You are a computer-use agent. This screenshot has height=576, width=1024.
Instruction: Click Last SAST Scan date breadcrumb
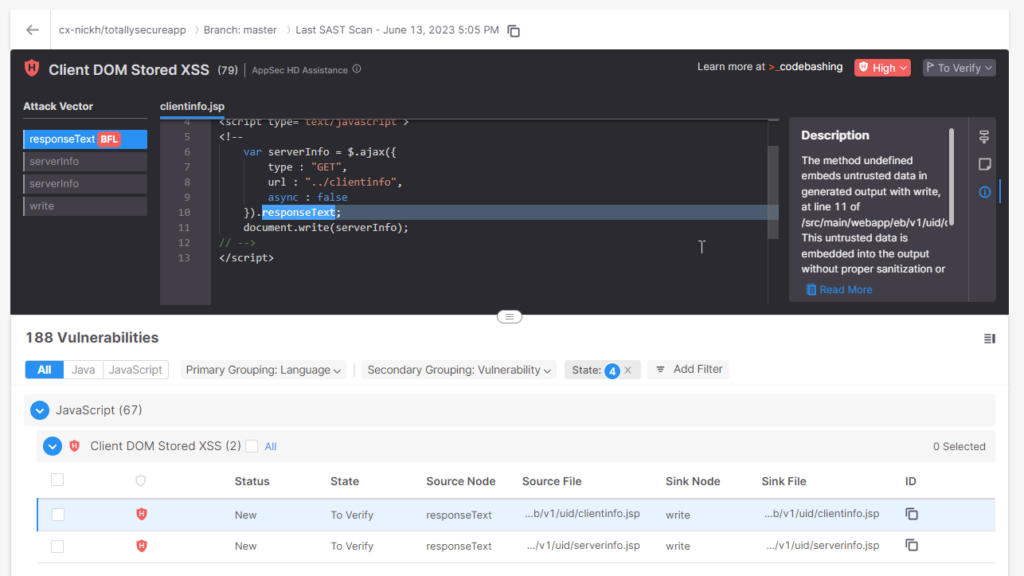tap(397, 30)
